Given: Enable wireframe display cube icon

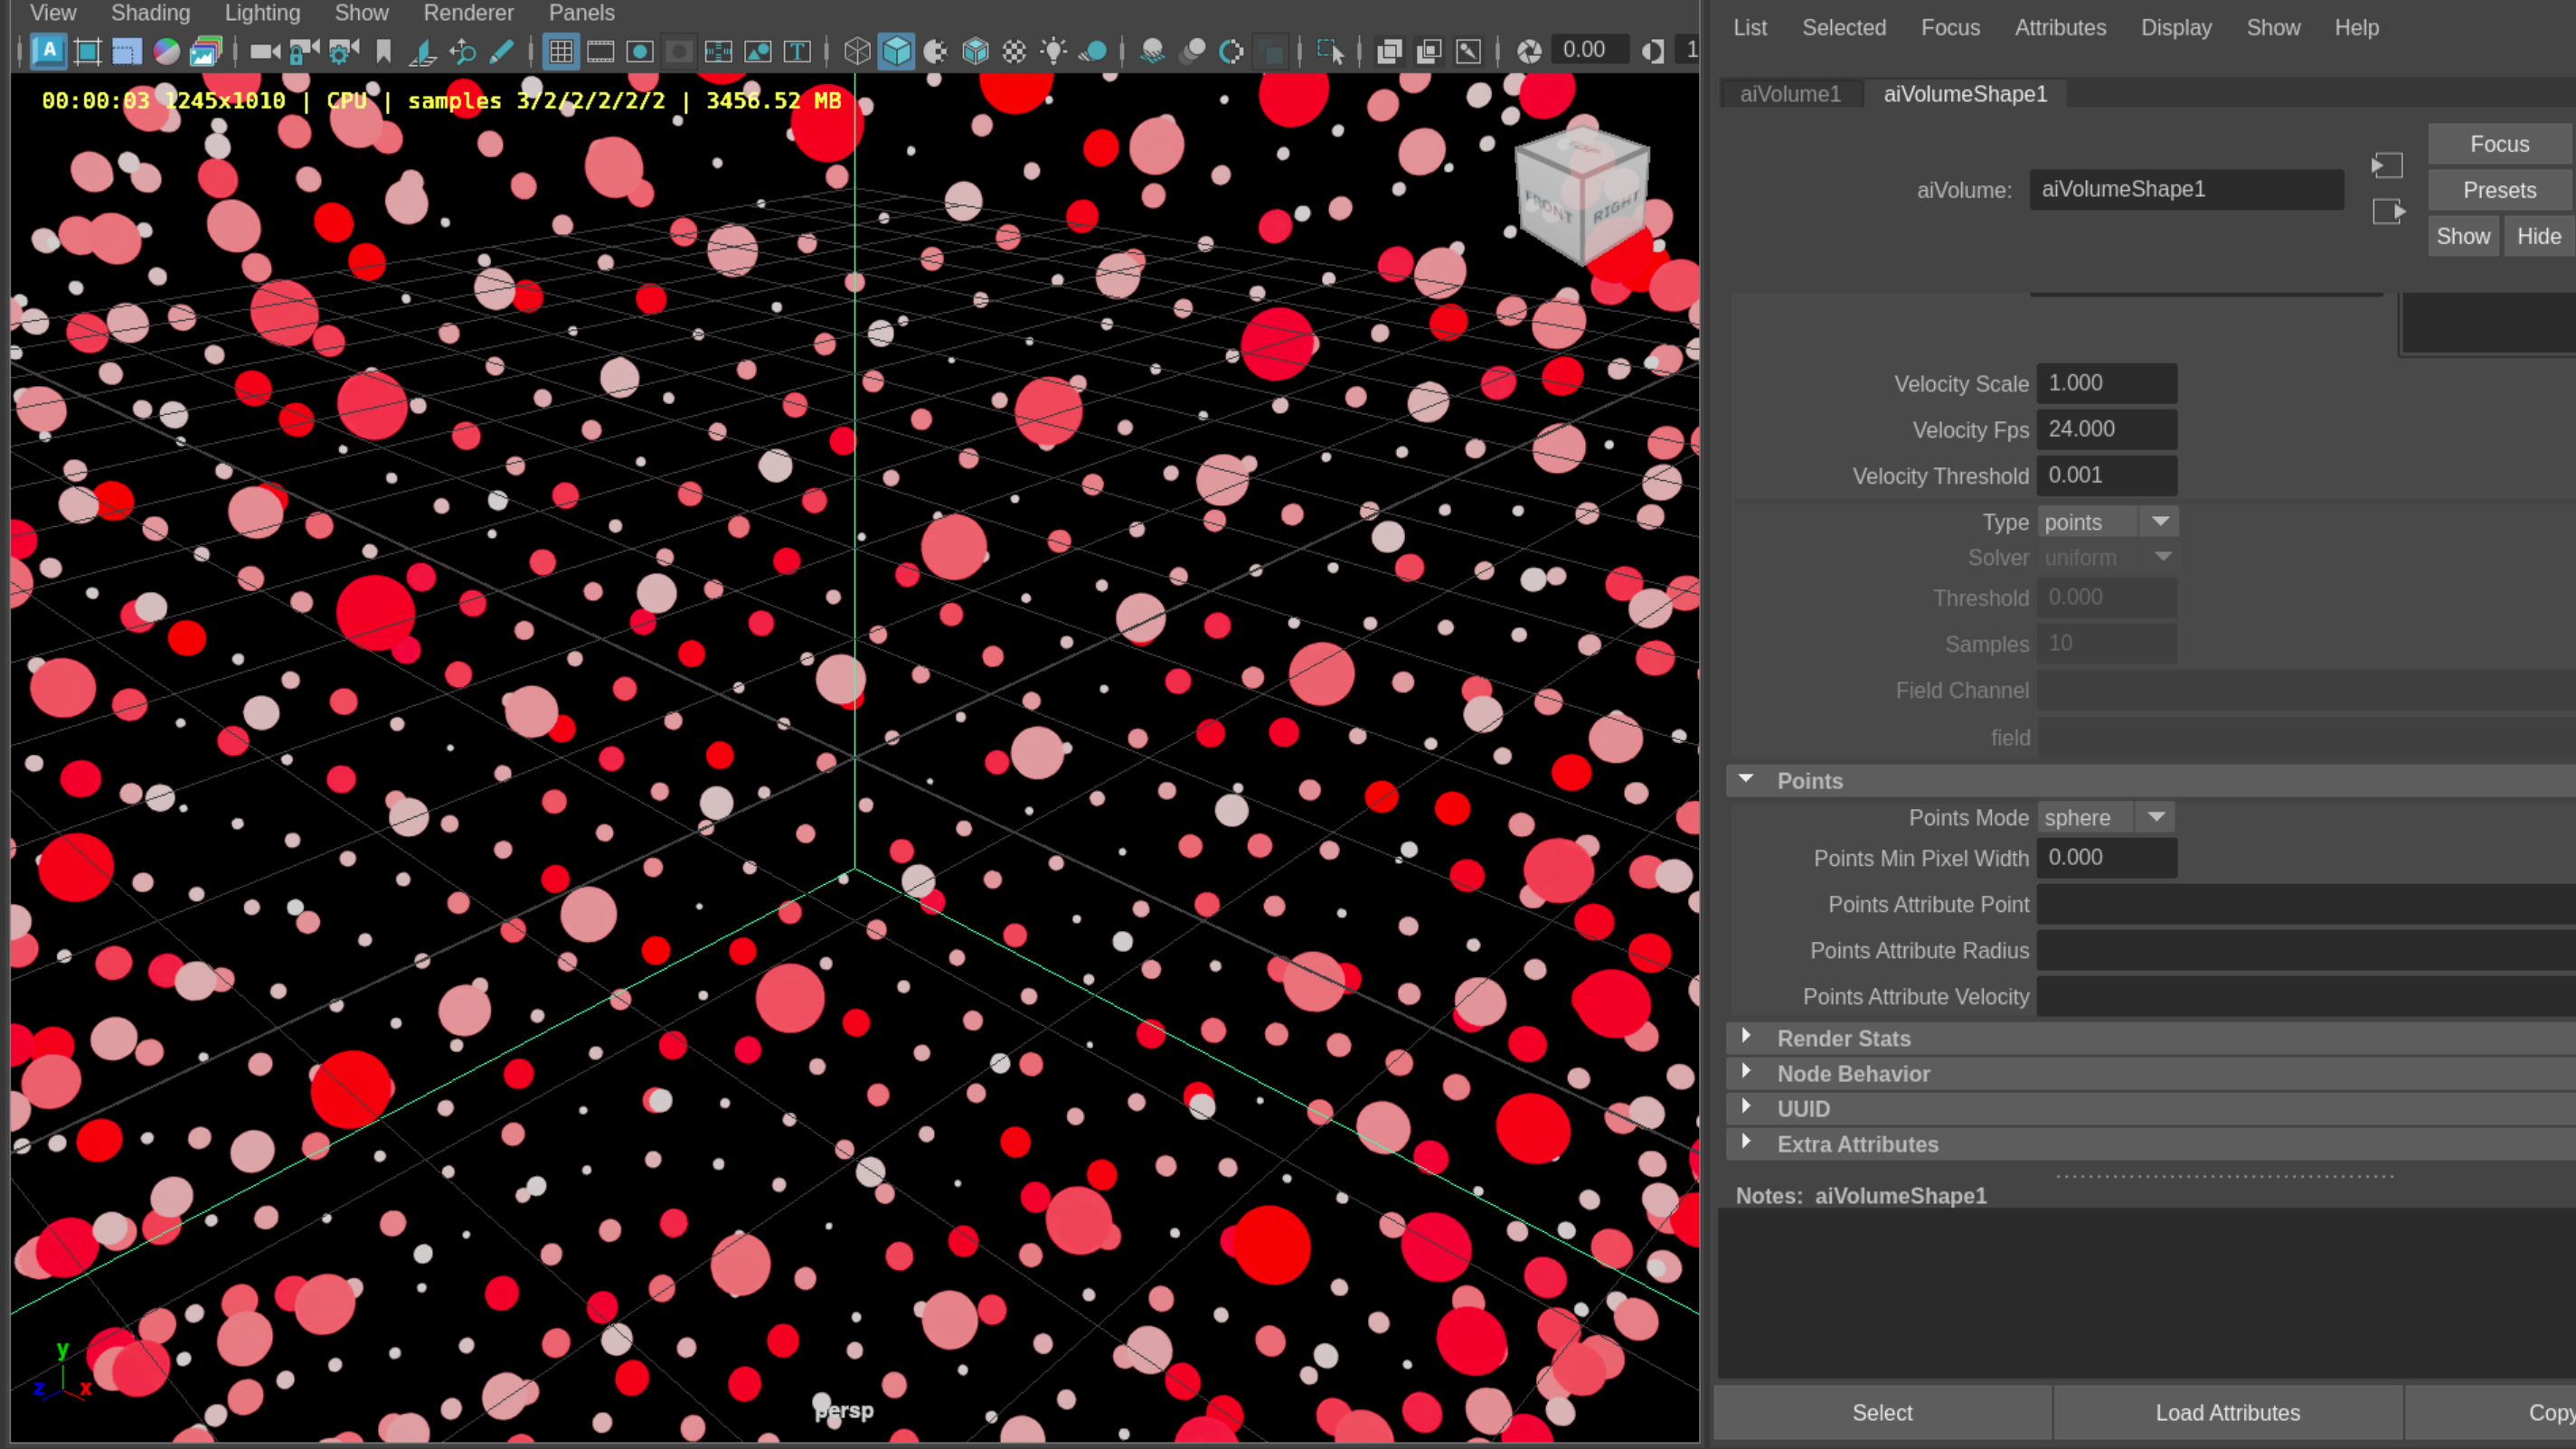Looking at the screenshot, I should click(857, 51).
